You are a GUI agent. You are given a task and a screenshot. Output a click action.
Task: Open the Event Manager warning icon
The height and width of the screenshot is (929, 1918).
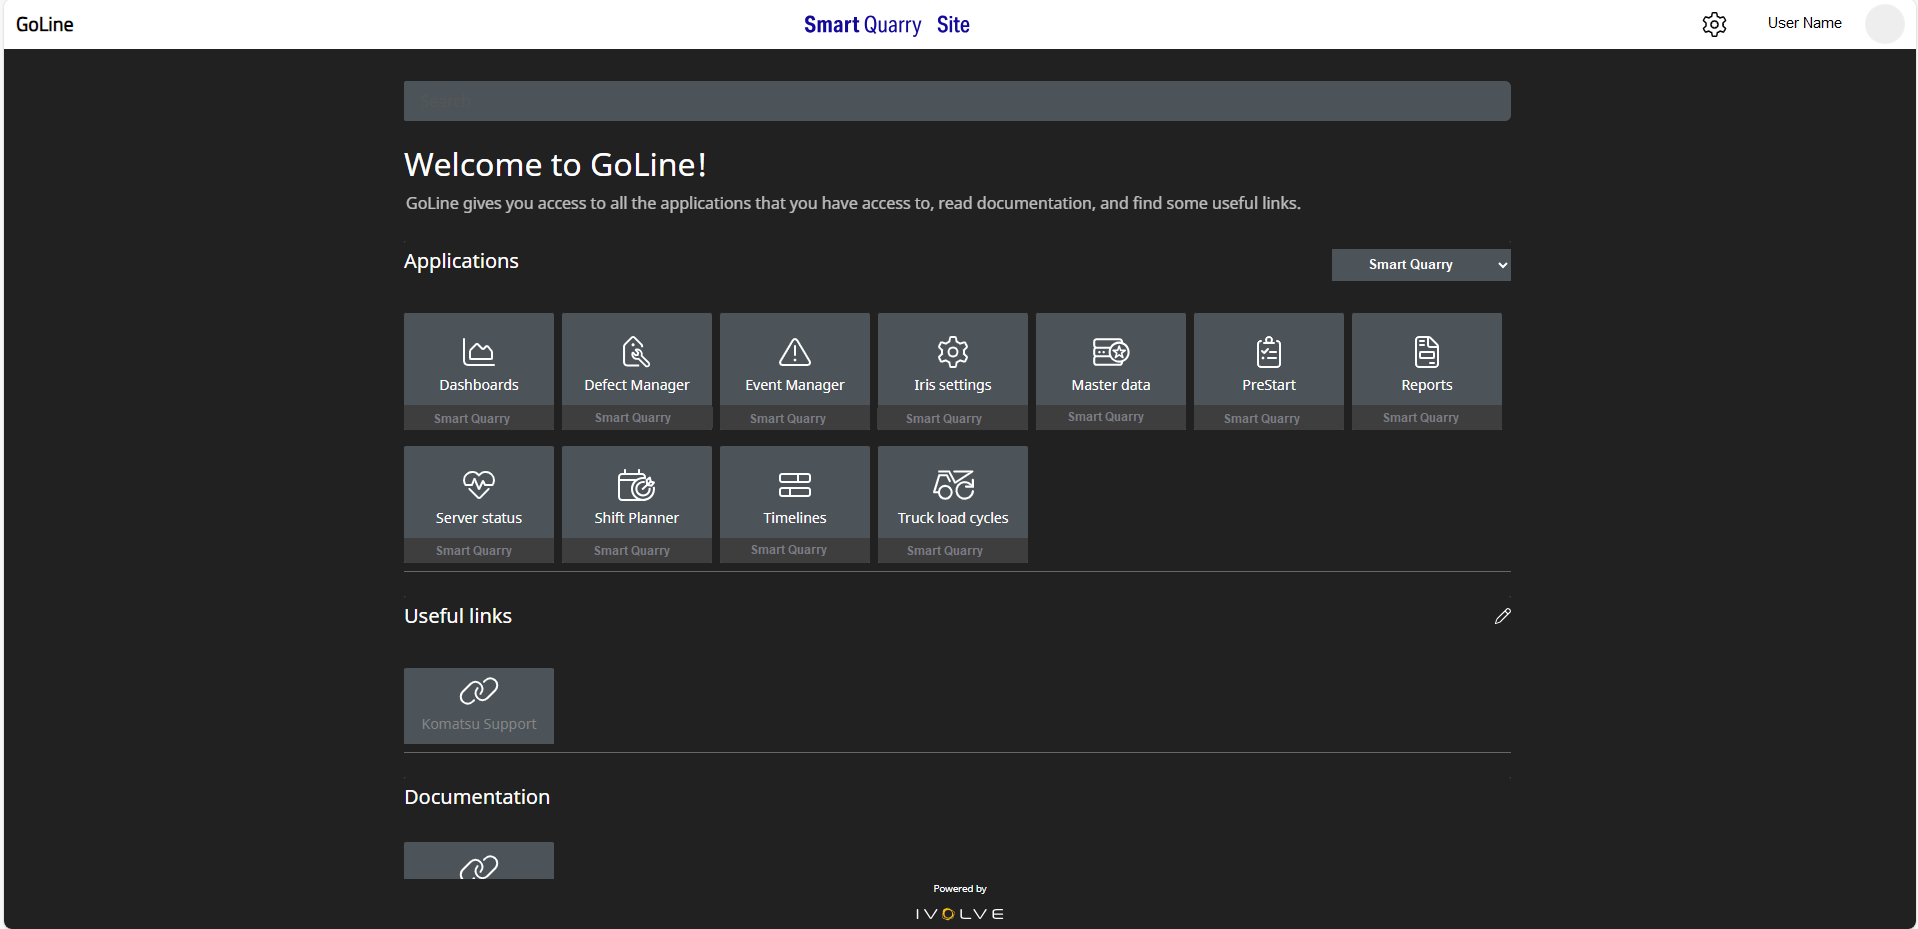[x=795, y=352]
